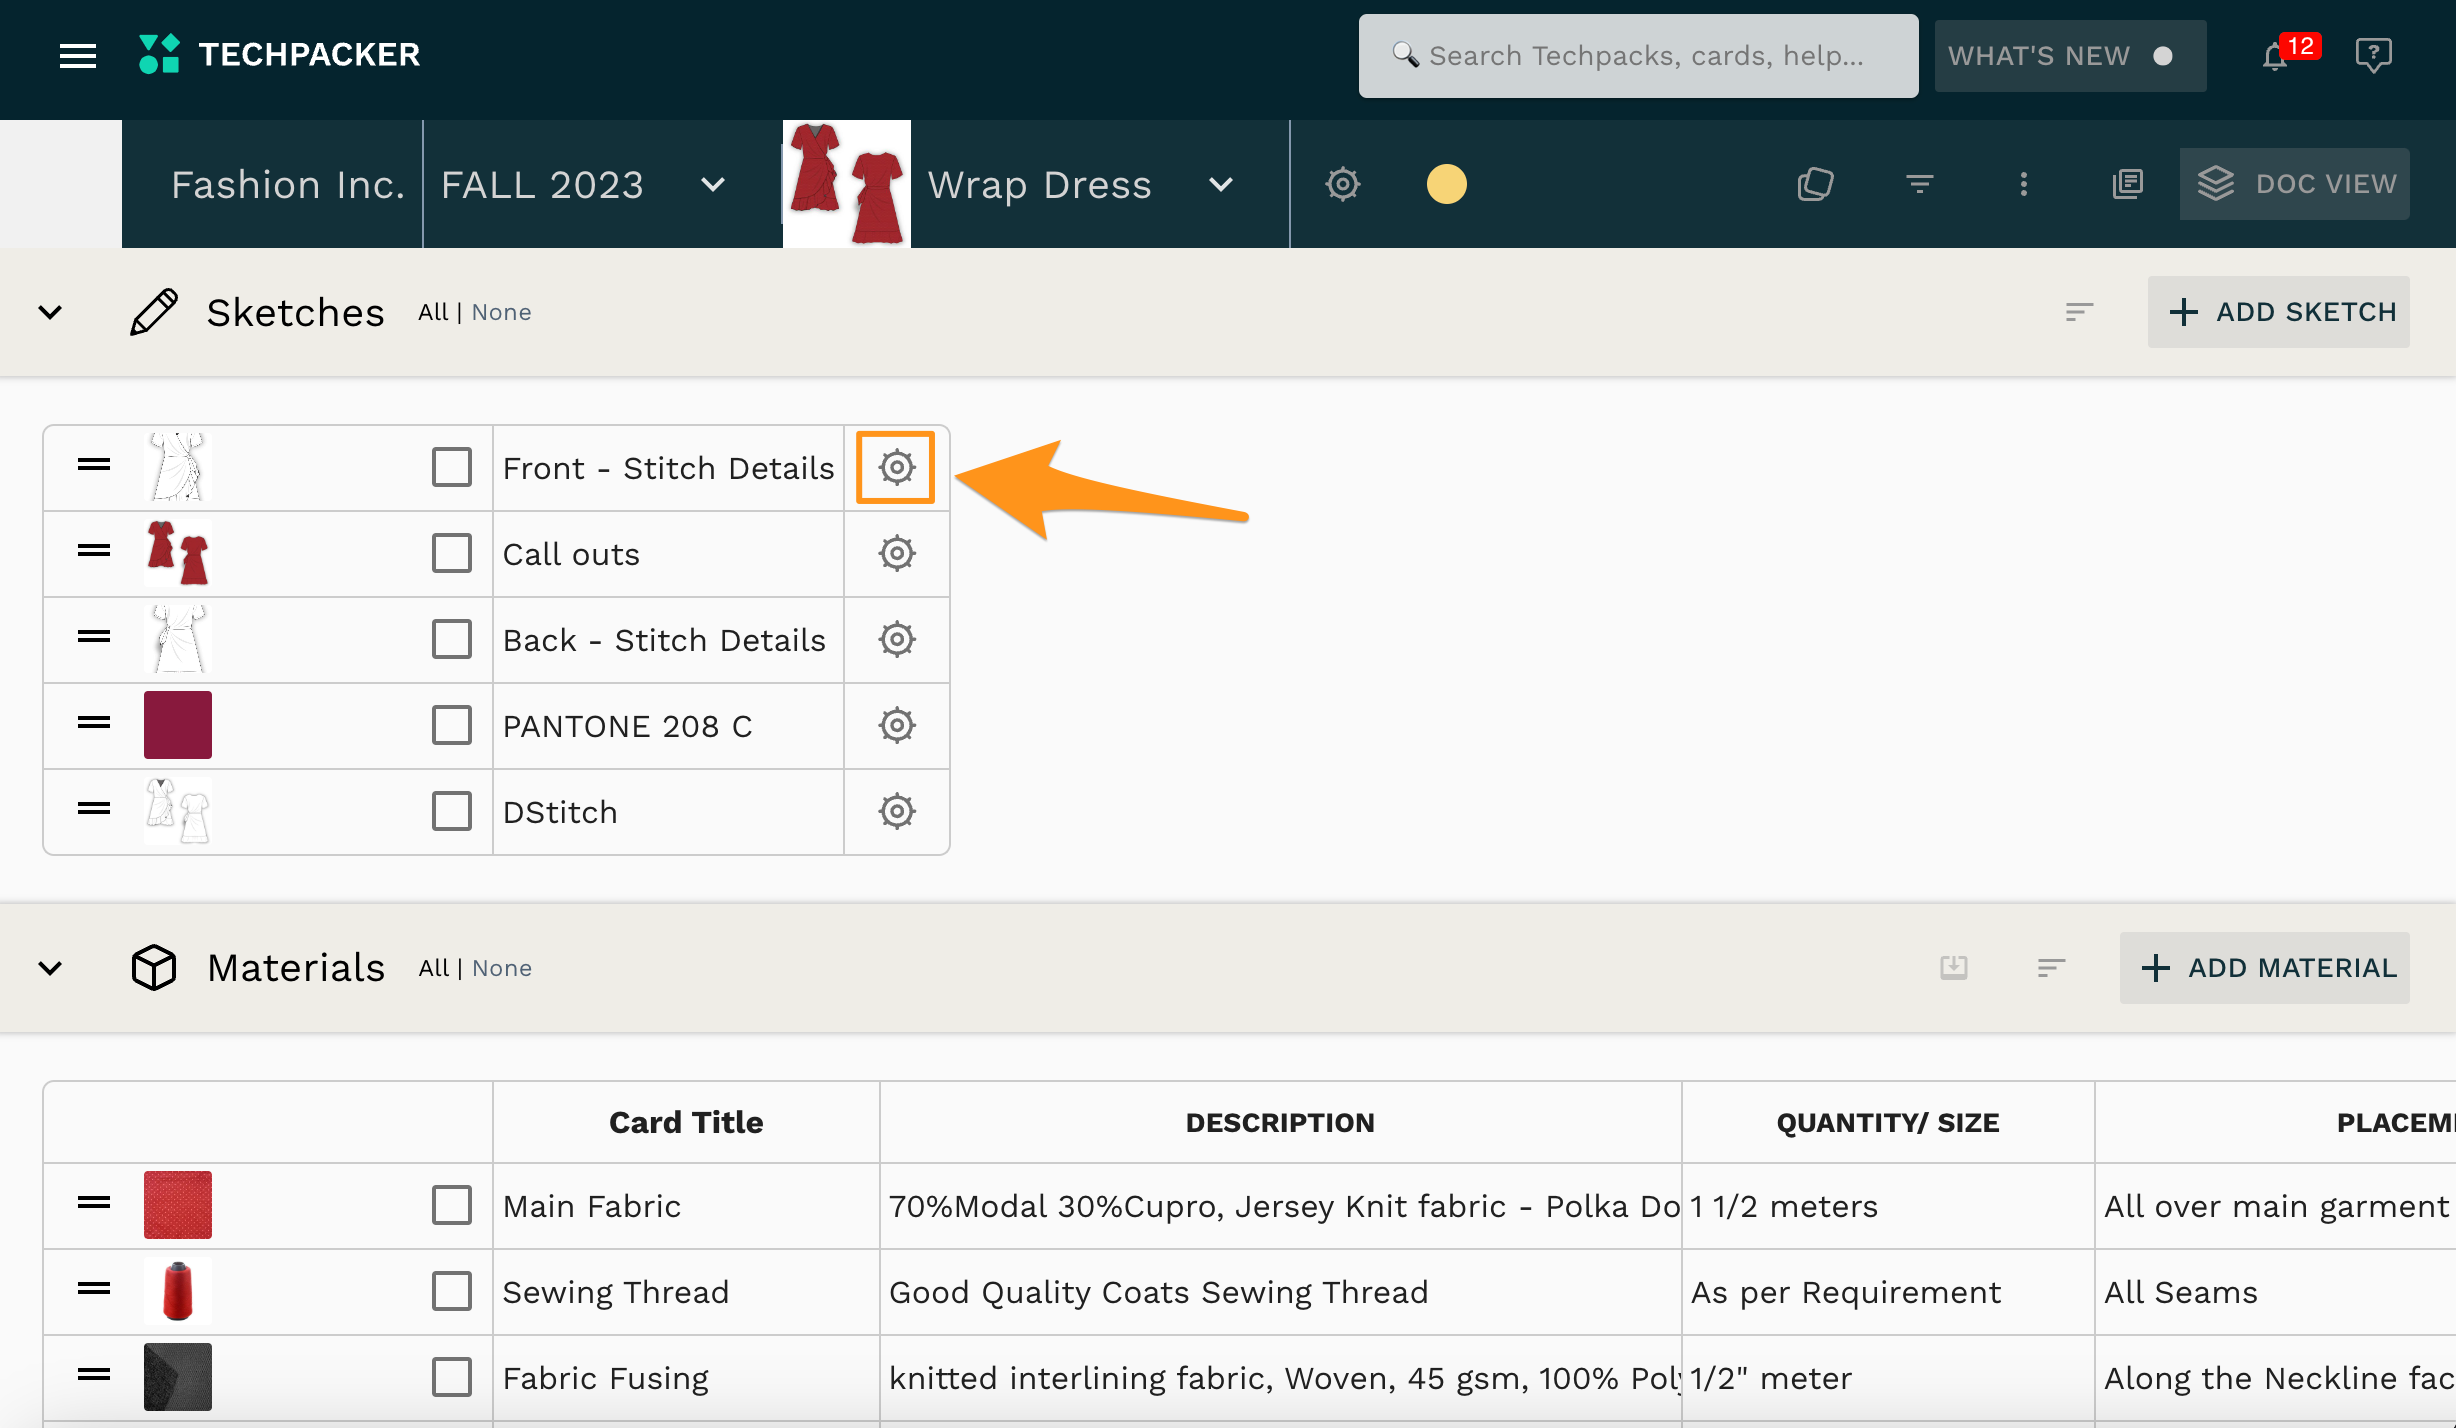Collapse the Sketches section chevron
Image resolution: width=2456 pixels, height=1428 pixels.
pos(50,312)
